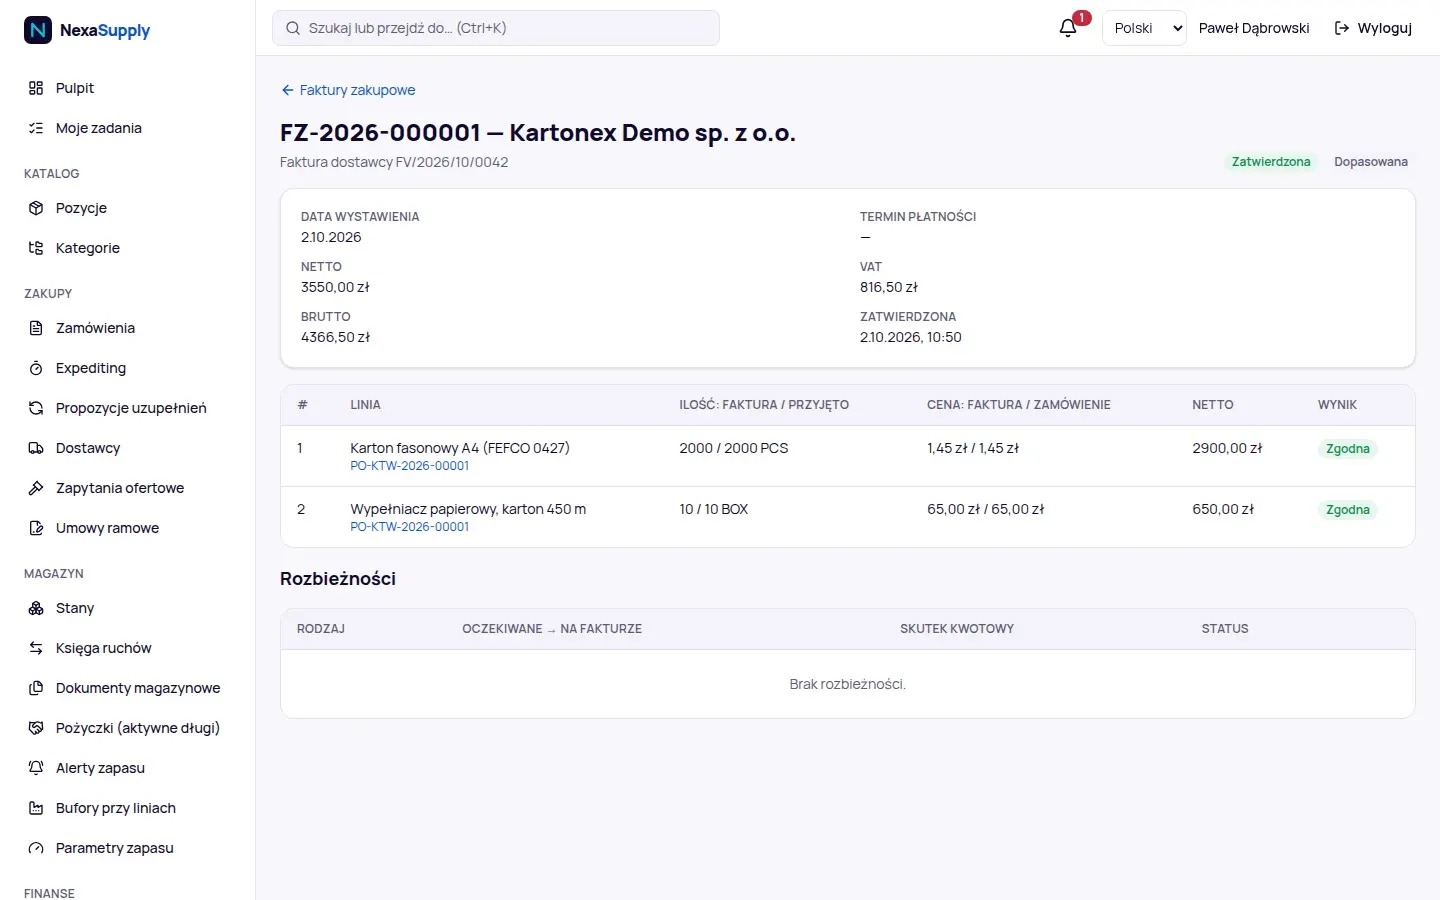
Task: Click the Stany stock boxes icon
Action: [x=36, y=608]
